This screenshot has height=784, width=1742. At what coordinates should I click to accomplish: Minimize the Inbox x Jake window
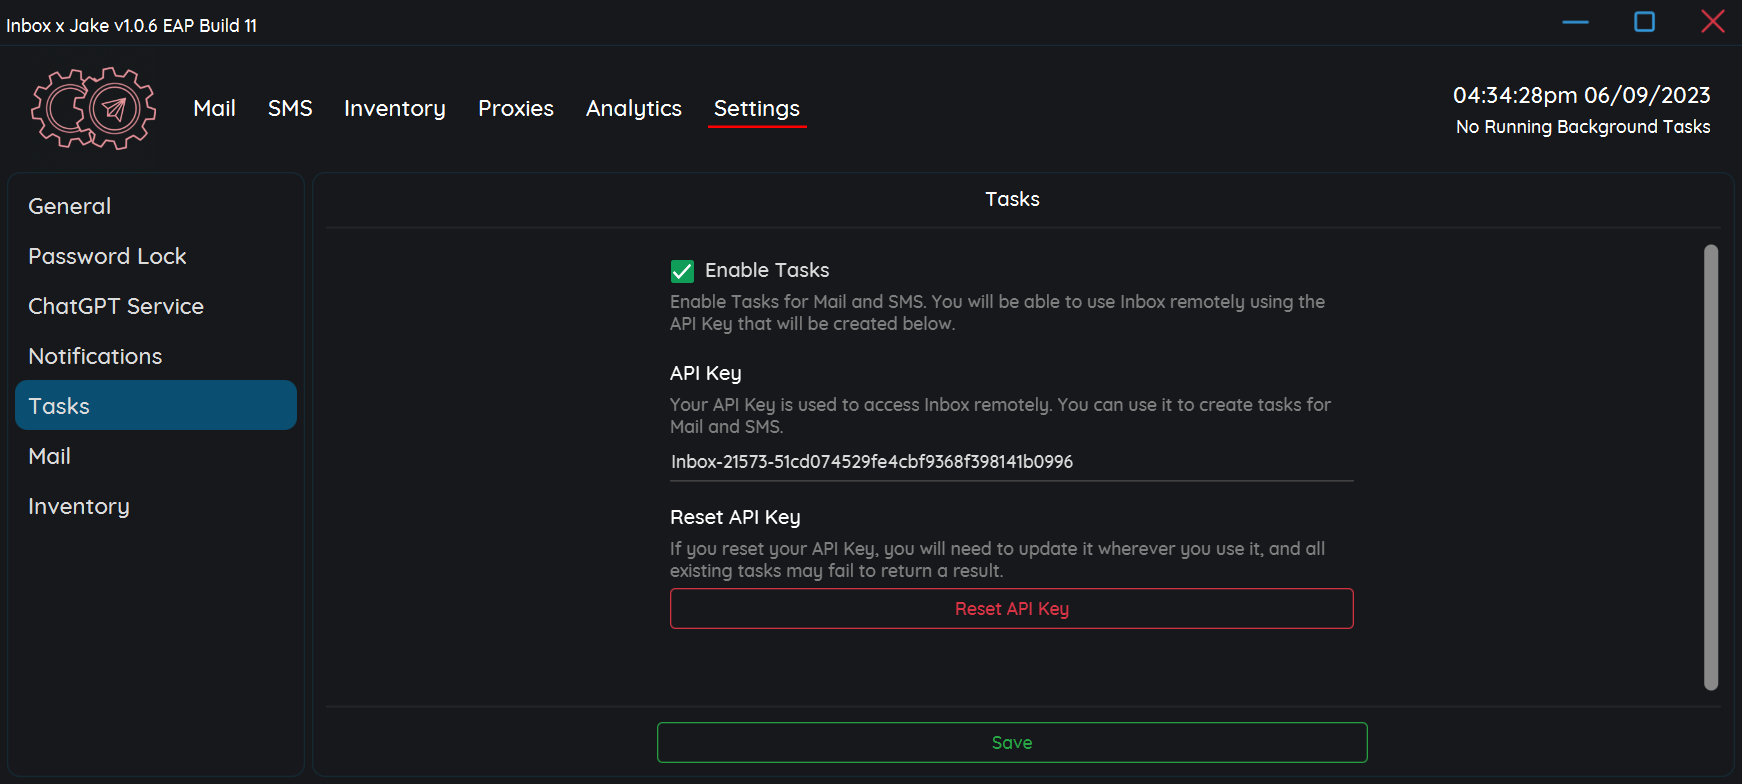[x=1575, y=22]
